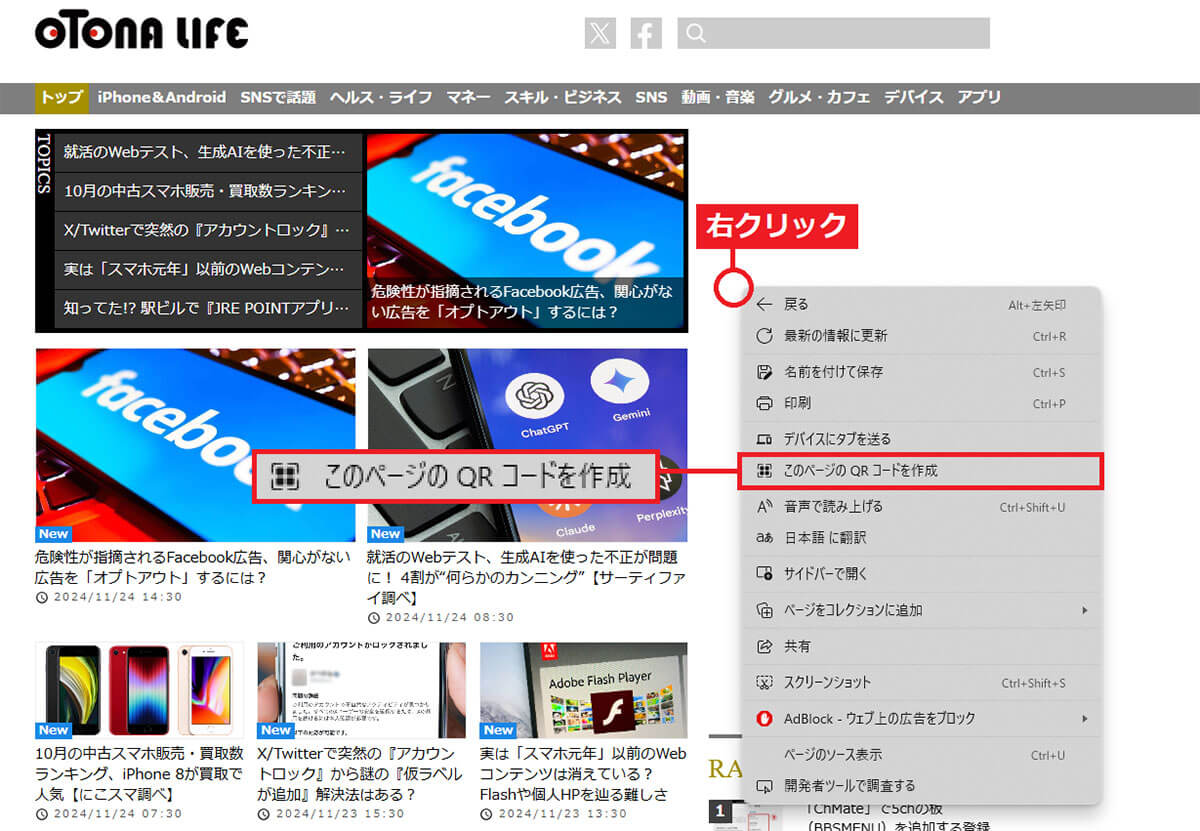Click the refresh icon beside 最新の情報に更新
This screenshot has width=1200, height=831.
(x=765, y=336)
